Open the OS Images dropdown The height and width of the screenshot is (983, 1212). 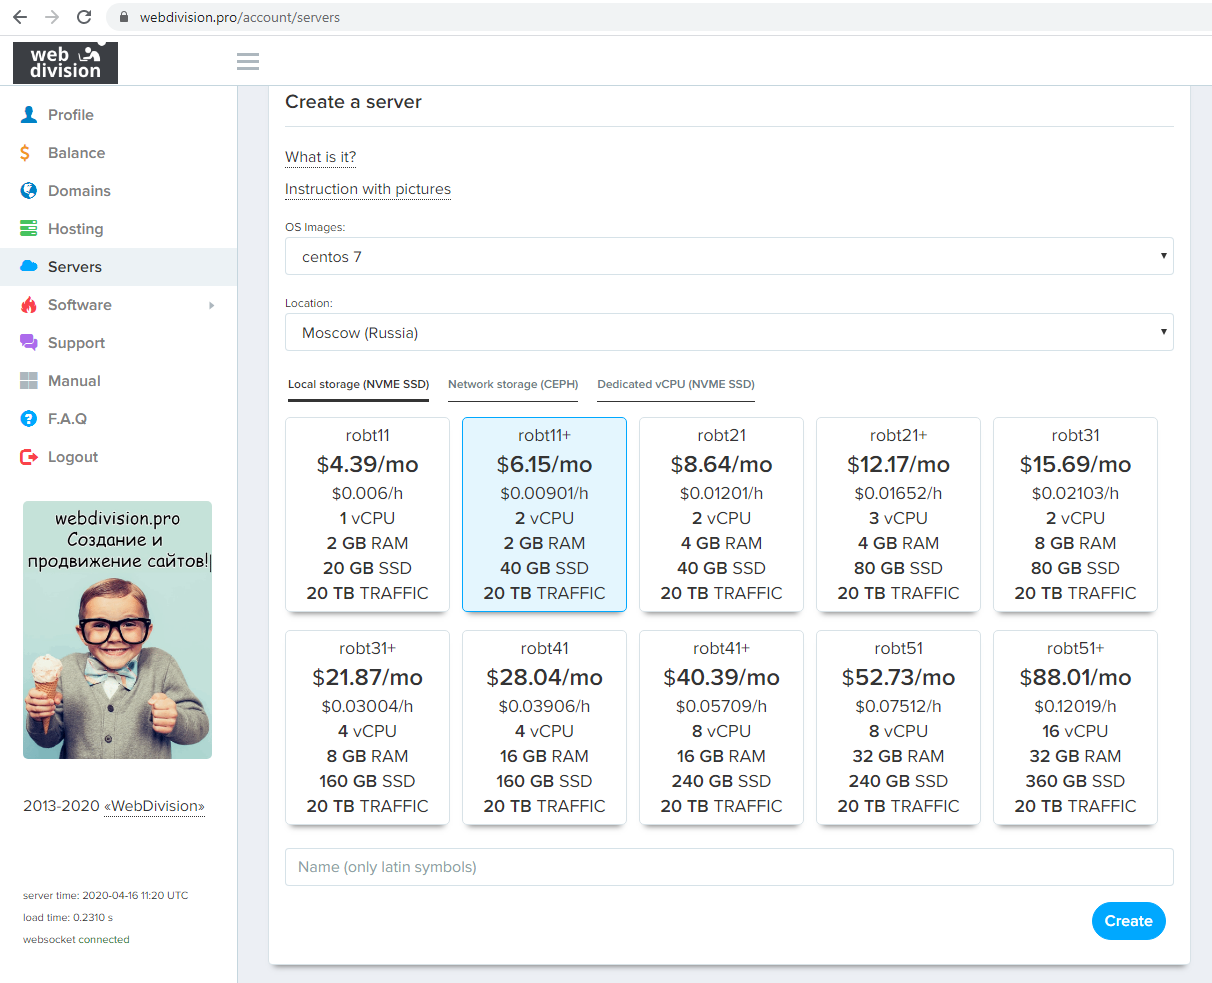point(729,257)
